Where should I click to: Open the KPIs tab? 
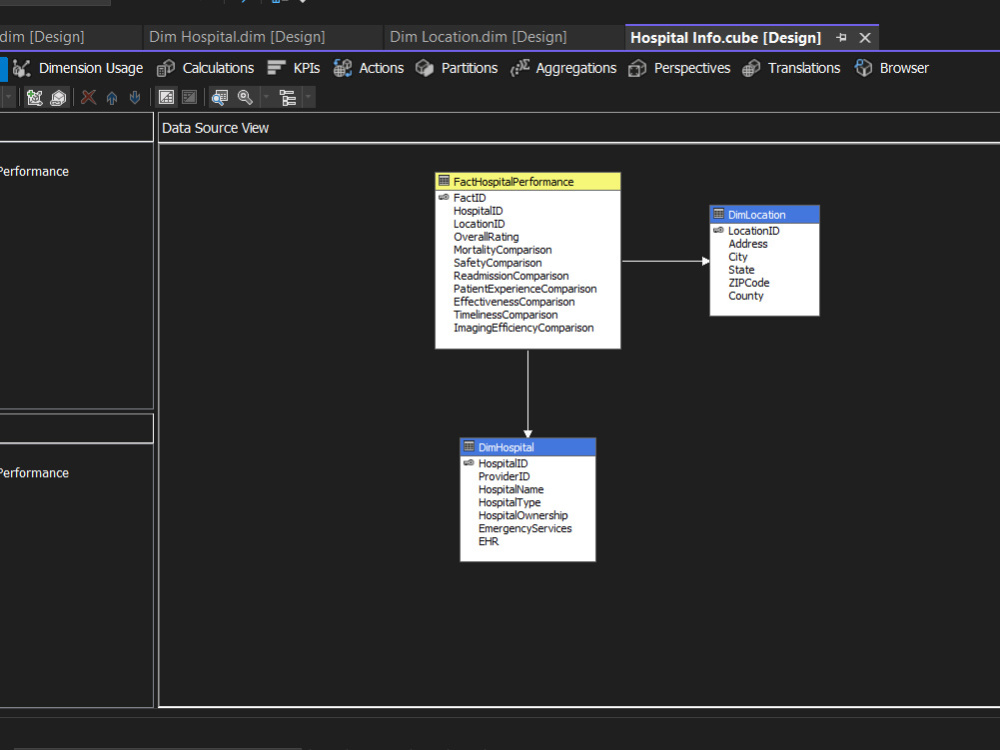(293, 68)
